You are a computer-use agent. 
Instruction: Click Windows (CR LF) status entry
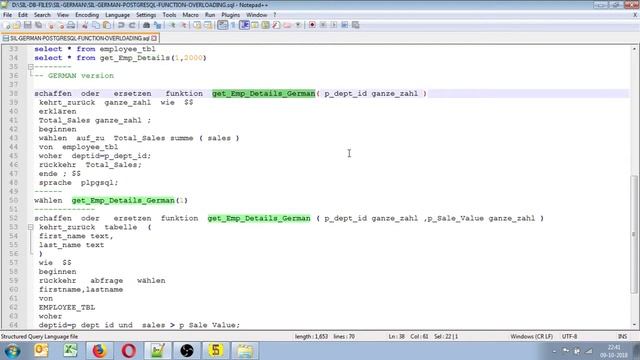(531, 336)
